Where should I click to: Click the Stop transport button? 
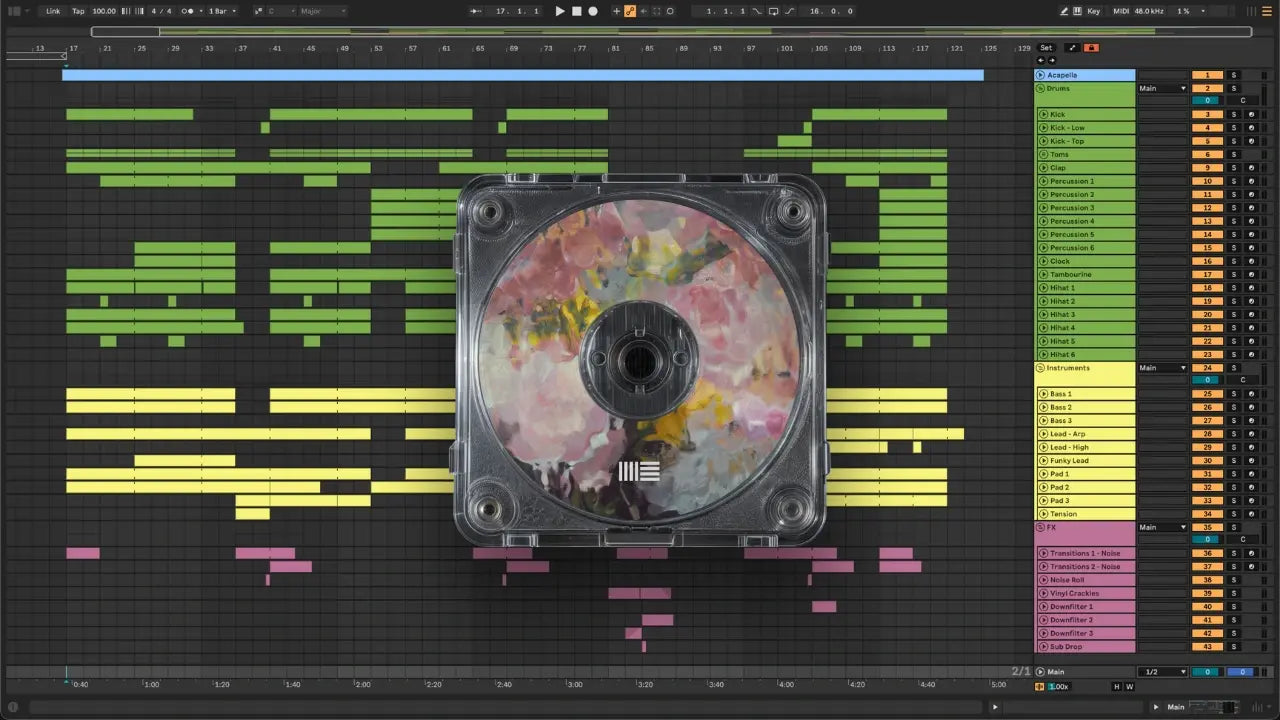tap(576, 11)
